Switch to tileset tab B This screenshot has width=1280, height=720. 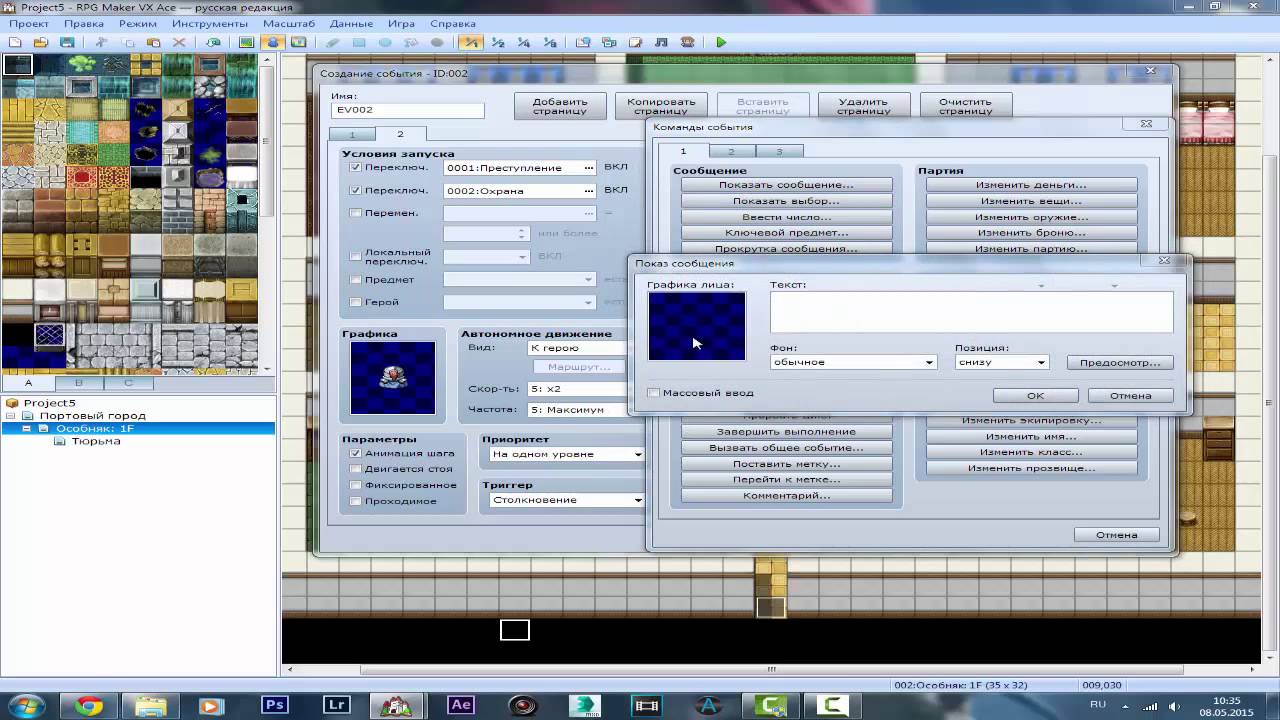[79, 383]
